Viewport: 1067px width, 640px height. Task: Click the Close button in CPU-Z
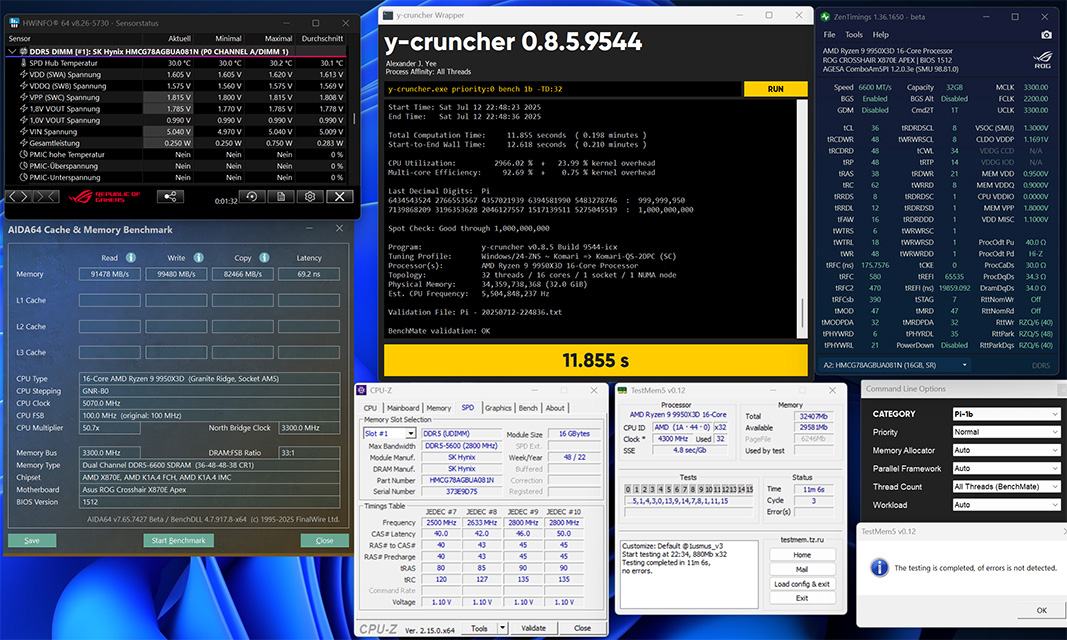(582, 628)
